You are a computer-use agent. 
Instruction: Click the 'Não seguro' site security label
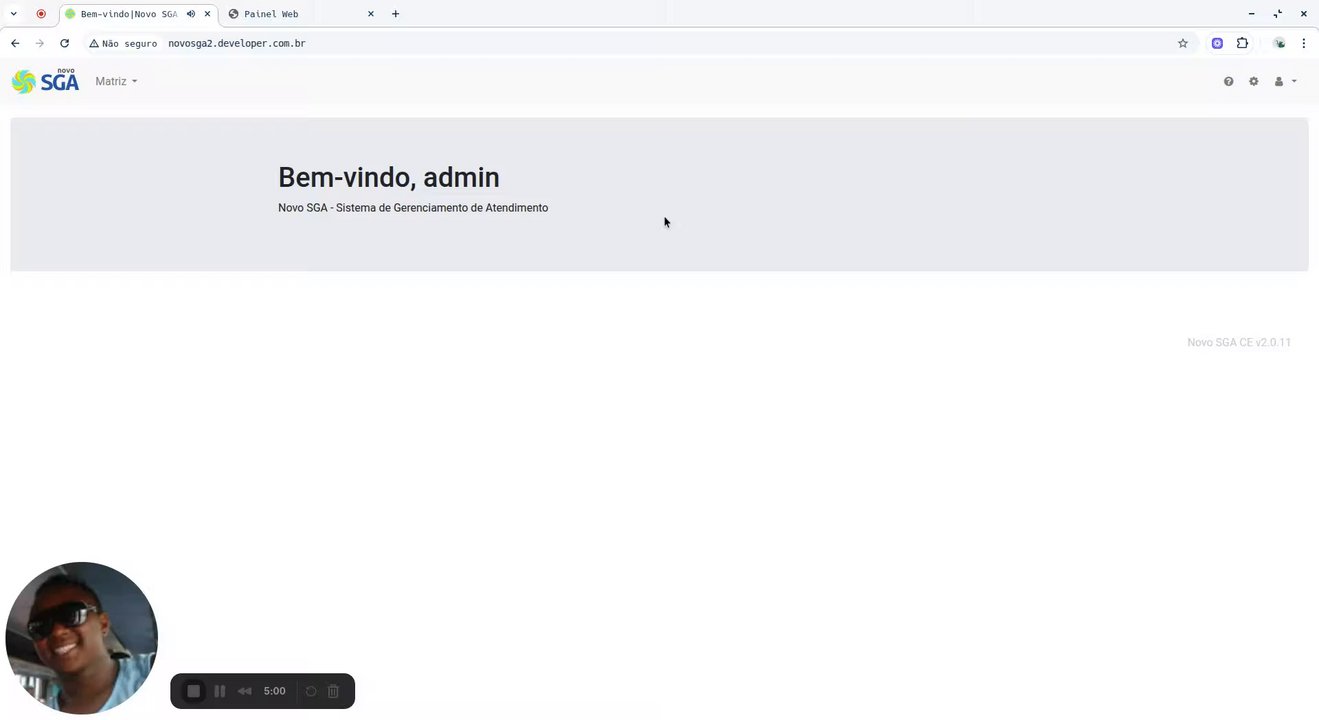point(123,44)
